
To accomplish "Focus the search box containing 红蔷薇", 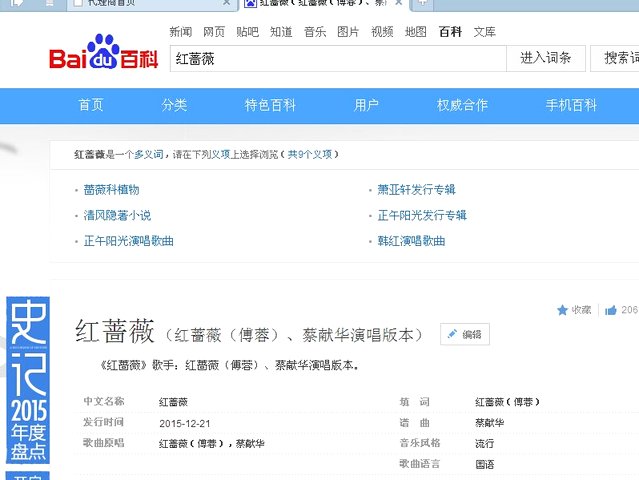I will [x=337, y=58].
